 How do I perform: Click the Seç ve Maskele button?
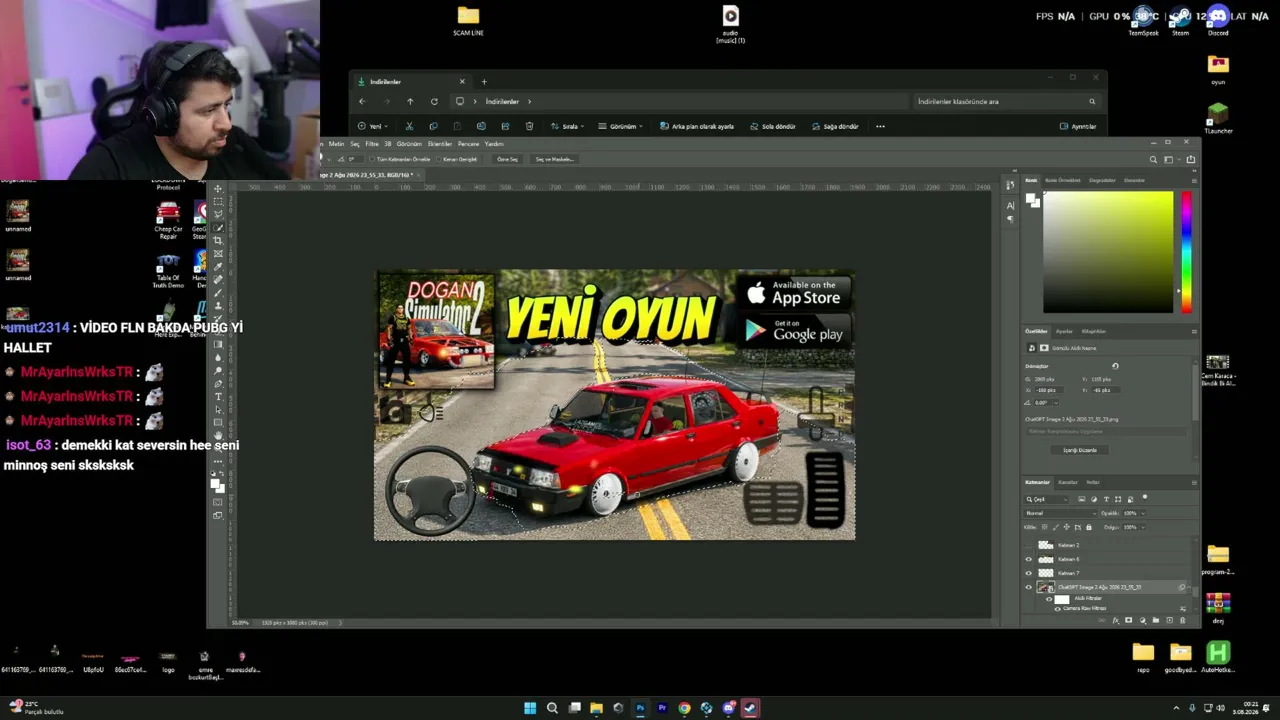pyautogui.click(x=554, y=159)
